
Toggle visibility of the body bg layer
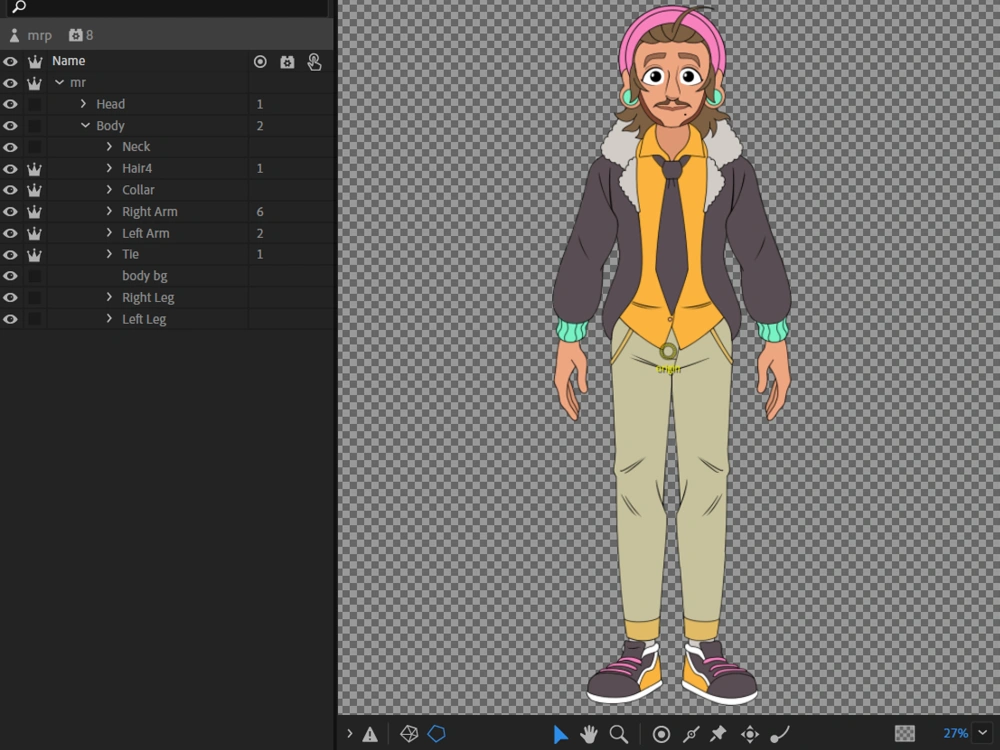tap(10, 275)
